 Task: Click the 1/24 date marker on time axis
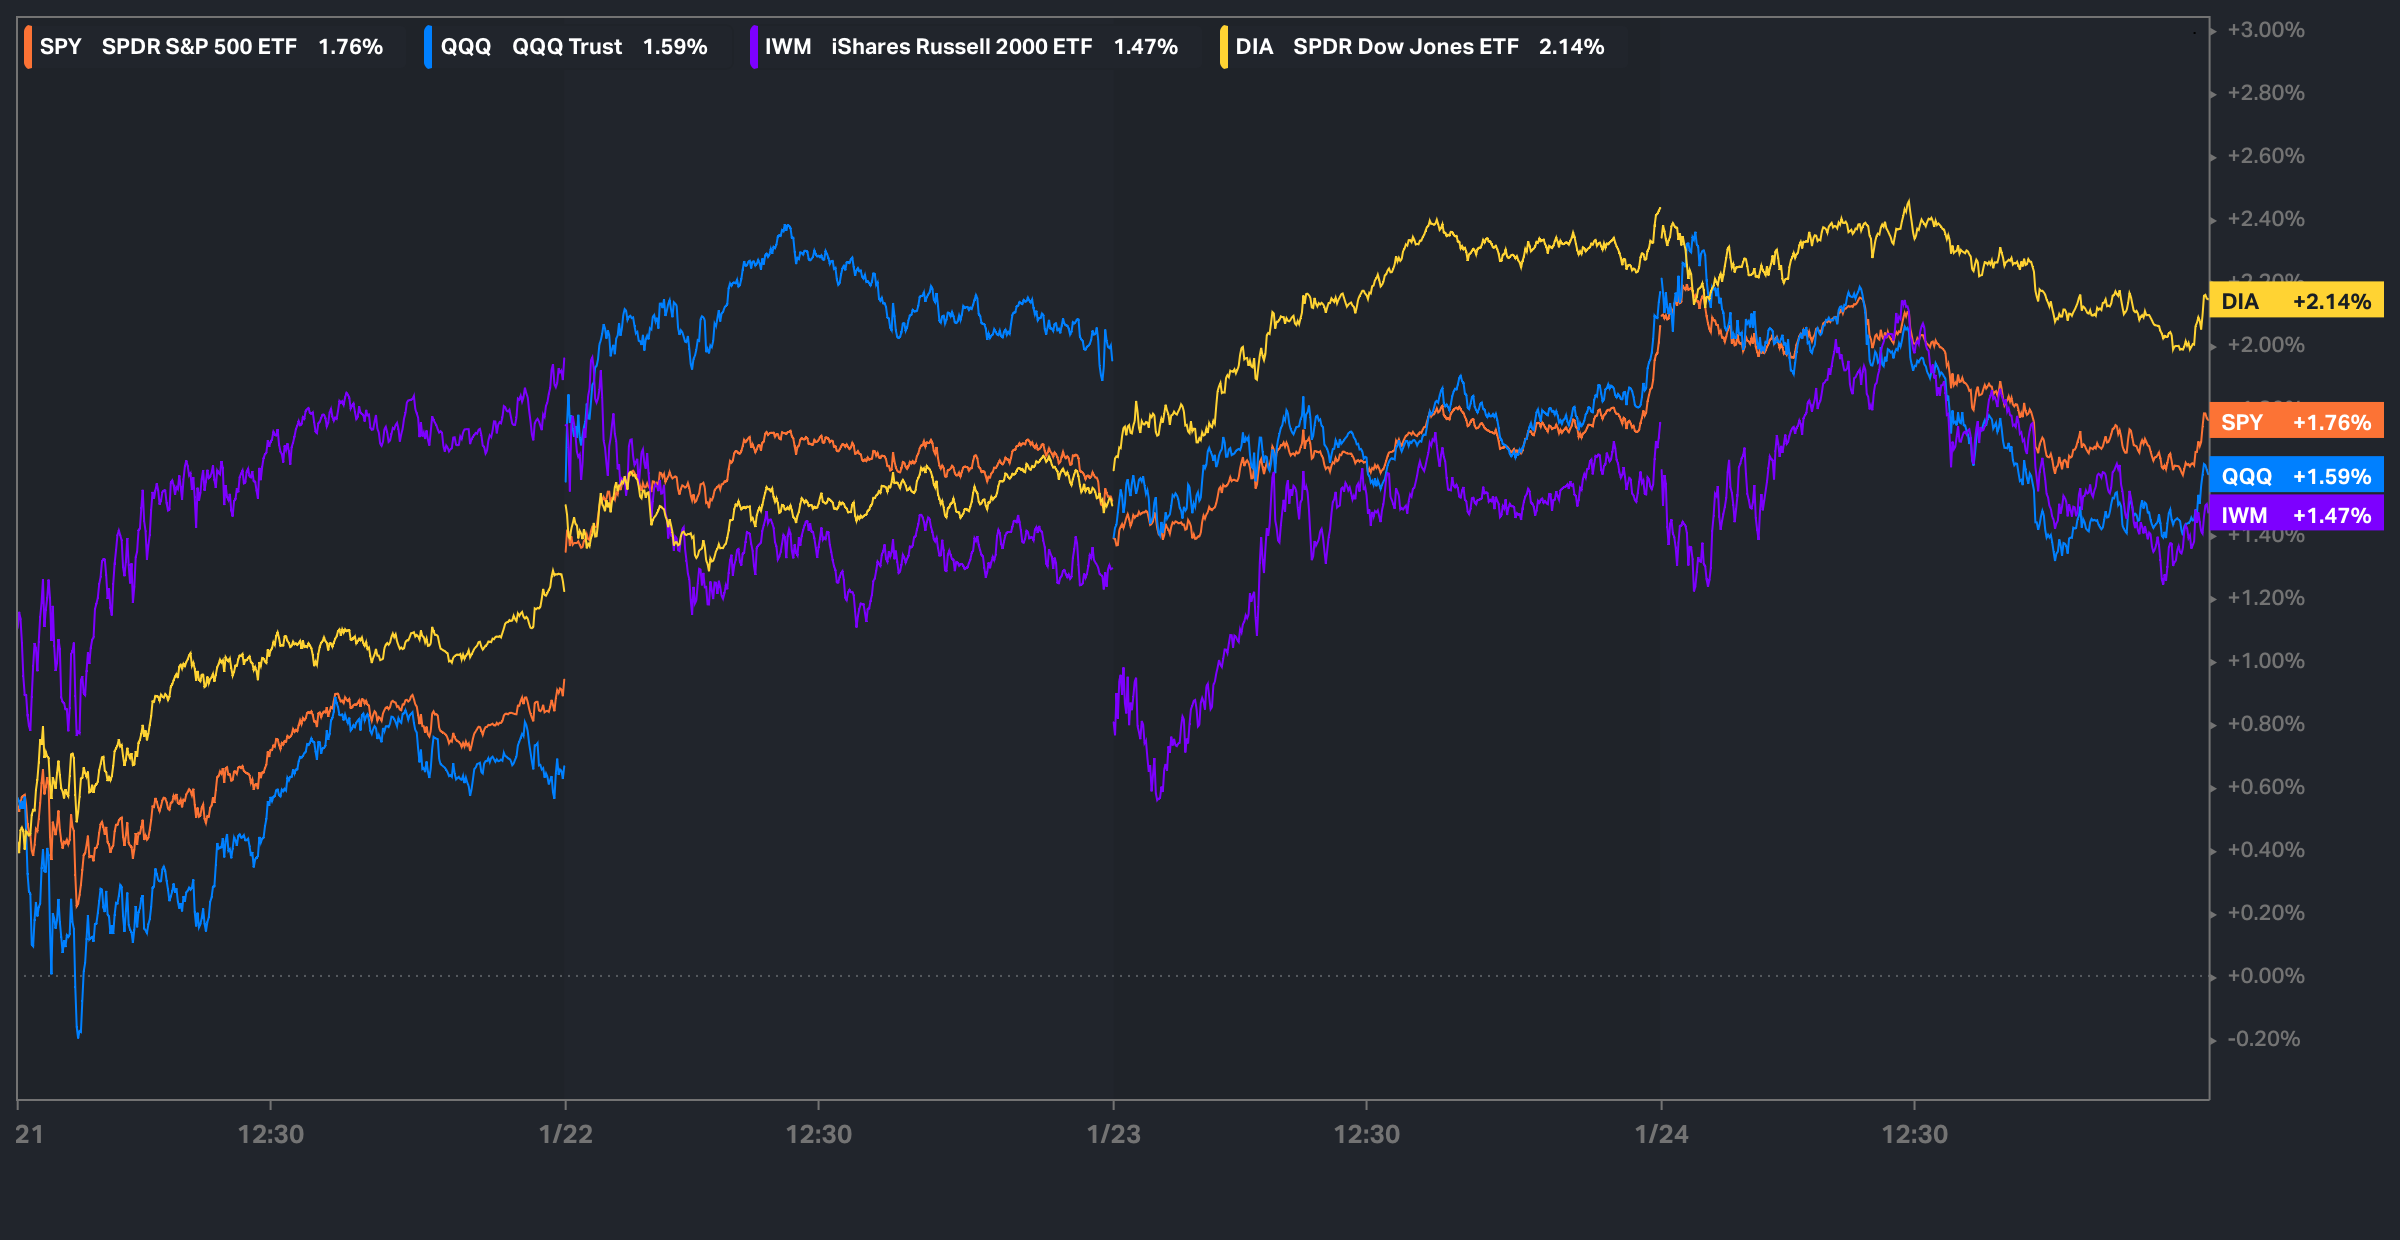coord(1661,1134)
